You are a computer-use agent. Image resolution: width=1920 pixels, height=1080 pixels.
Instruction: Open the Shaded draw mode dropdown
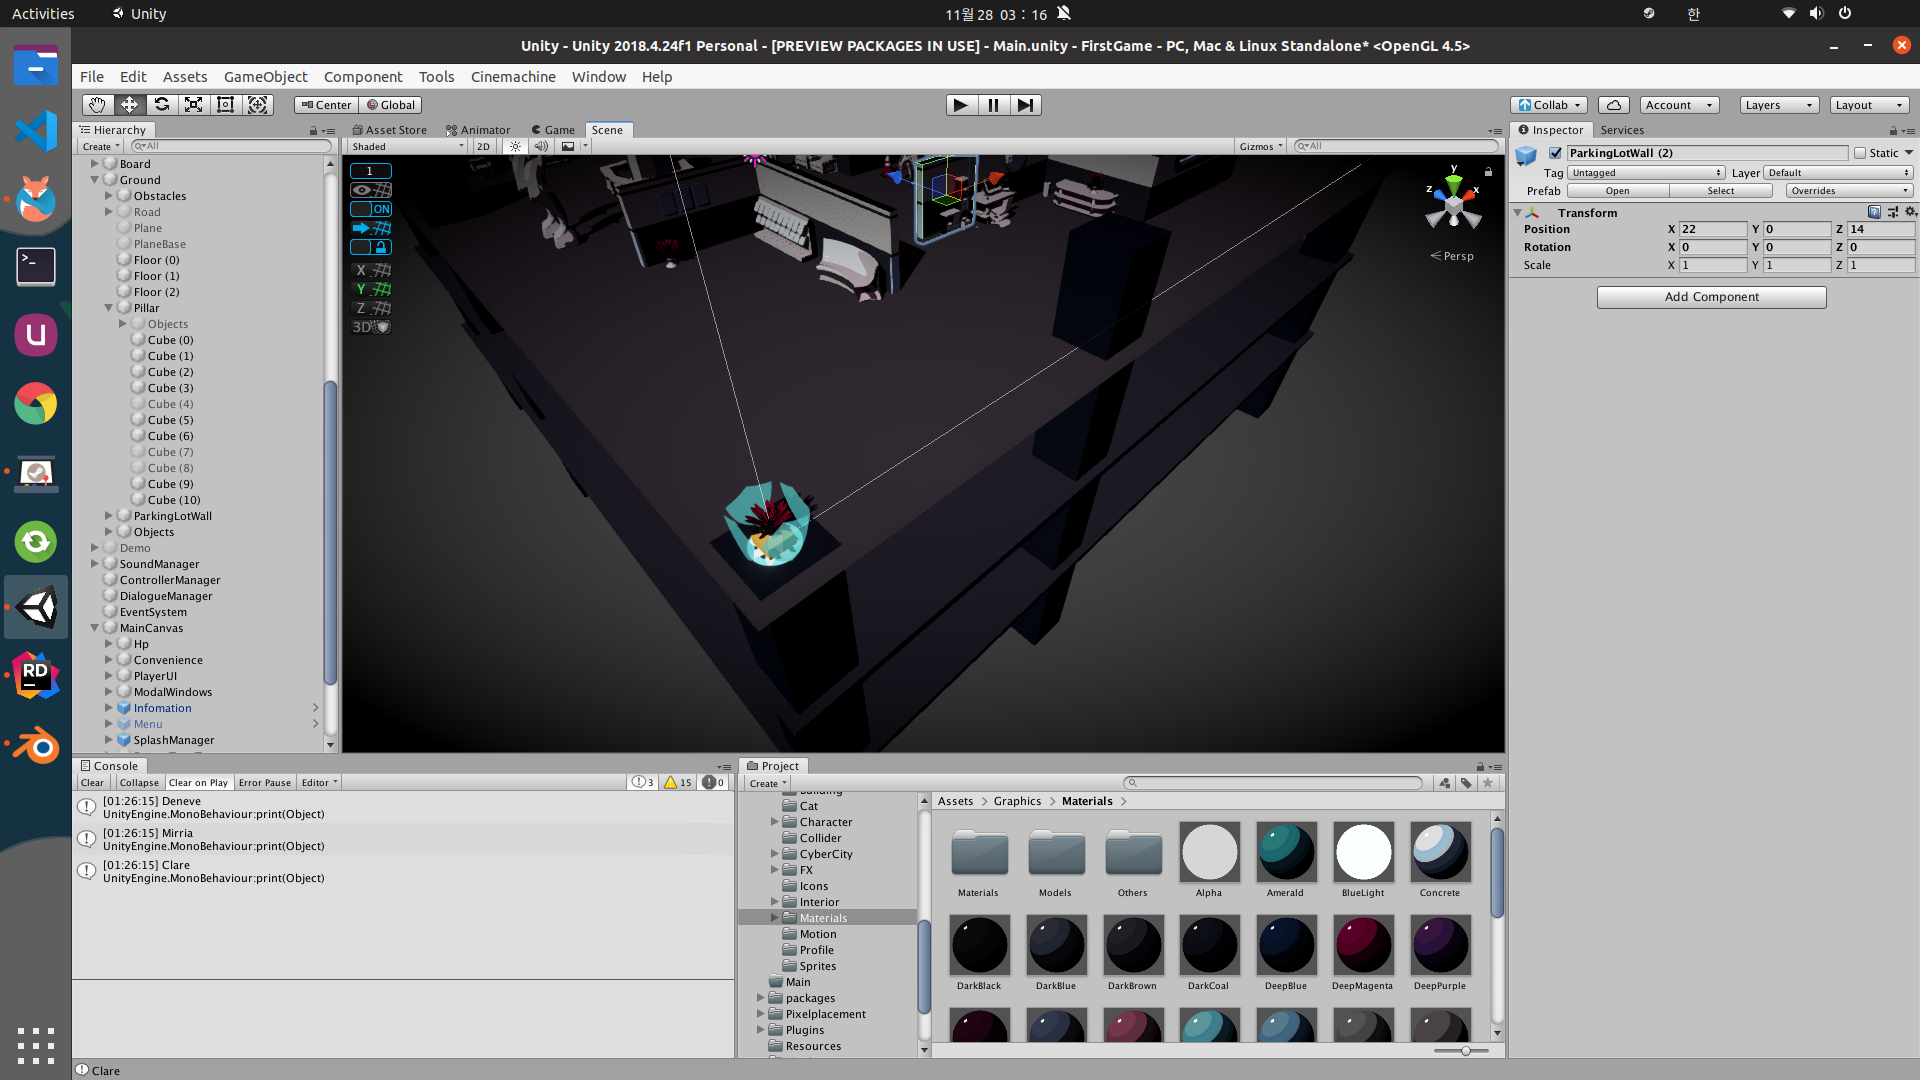[x=408, y=146]
